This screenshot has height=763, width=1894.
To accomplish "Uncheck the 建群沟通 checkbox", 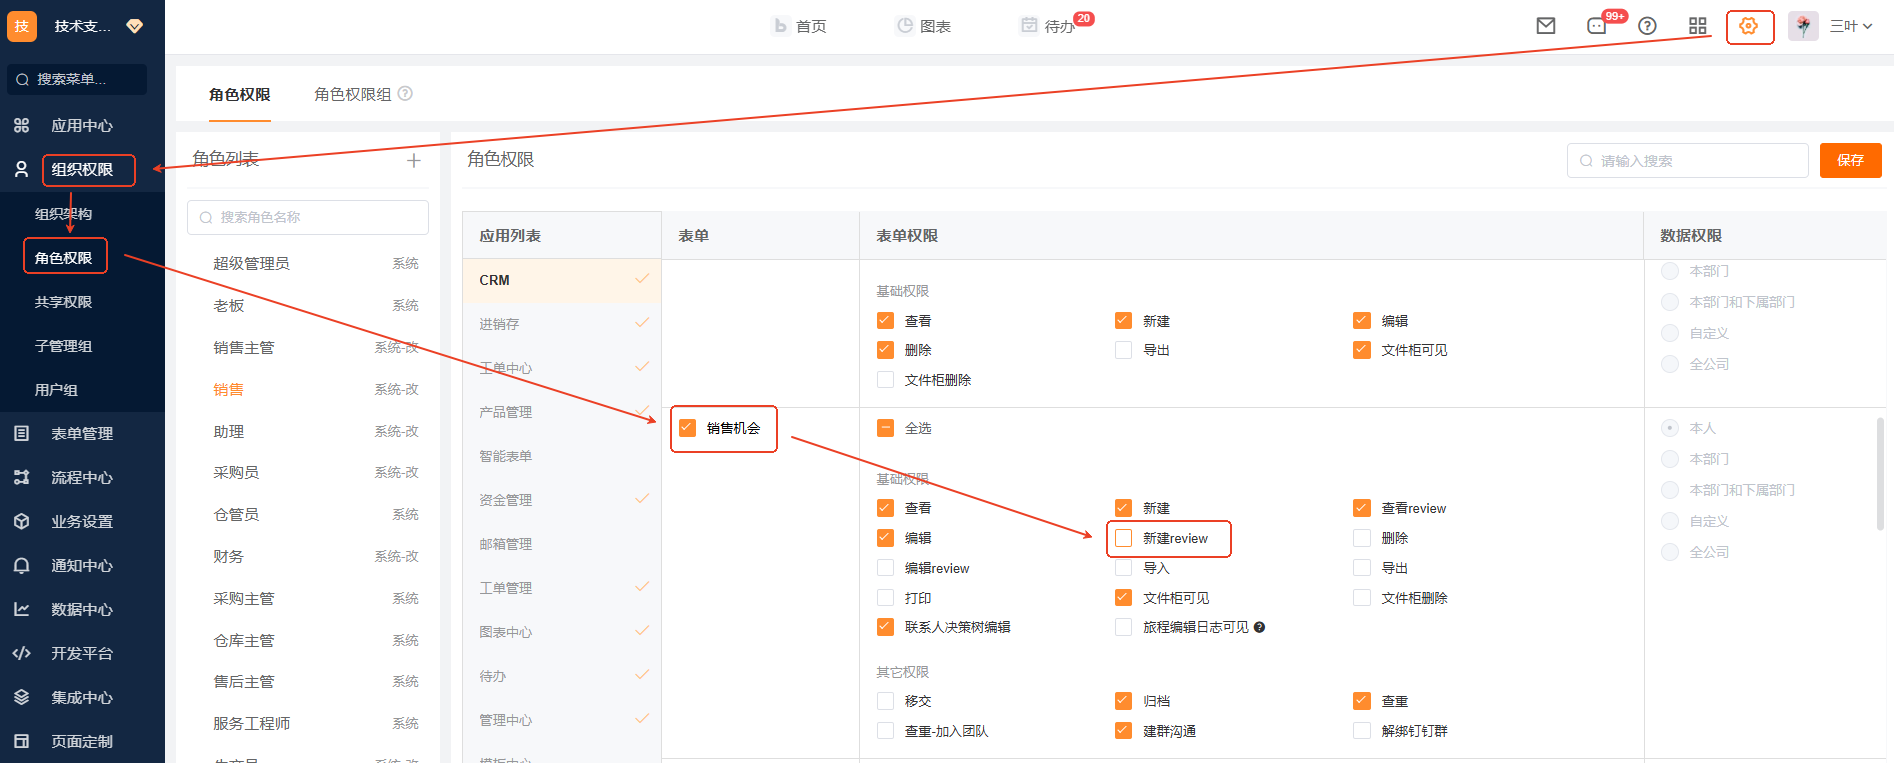I will pos(1124,731).
